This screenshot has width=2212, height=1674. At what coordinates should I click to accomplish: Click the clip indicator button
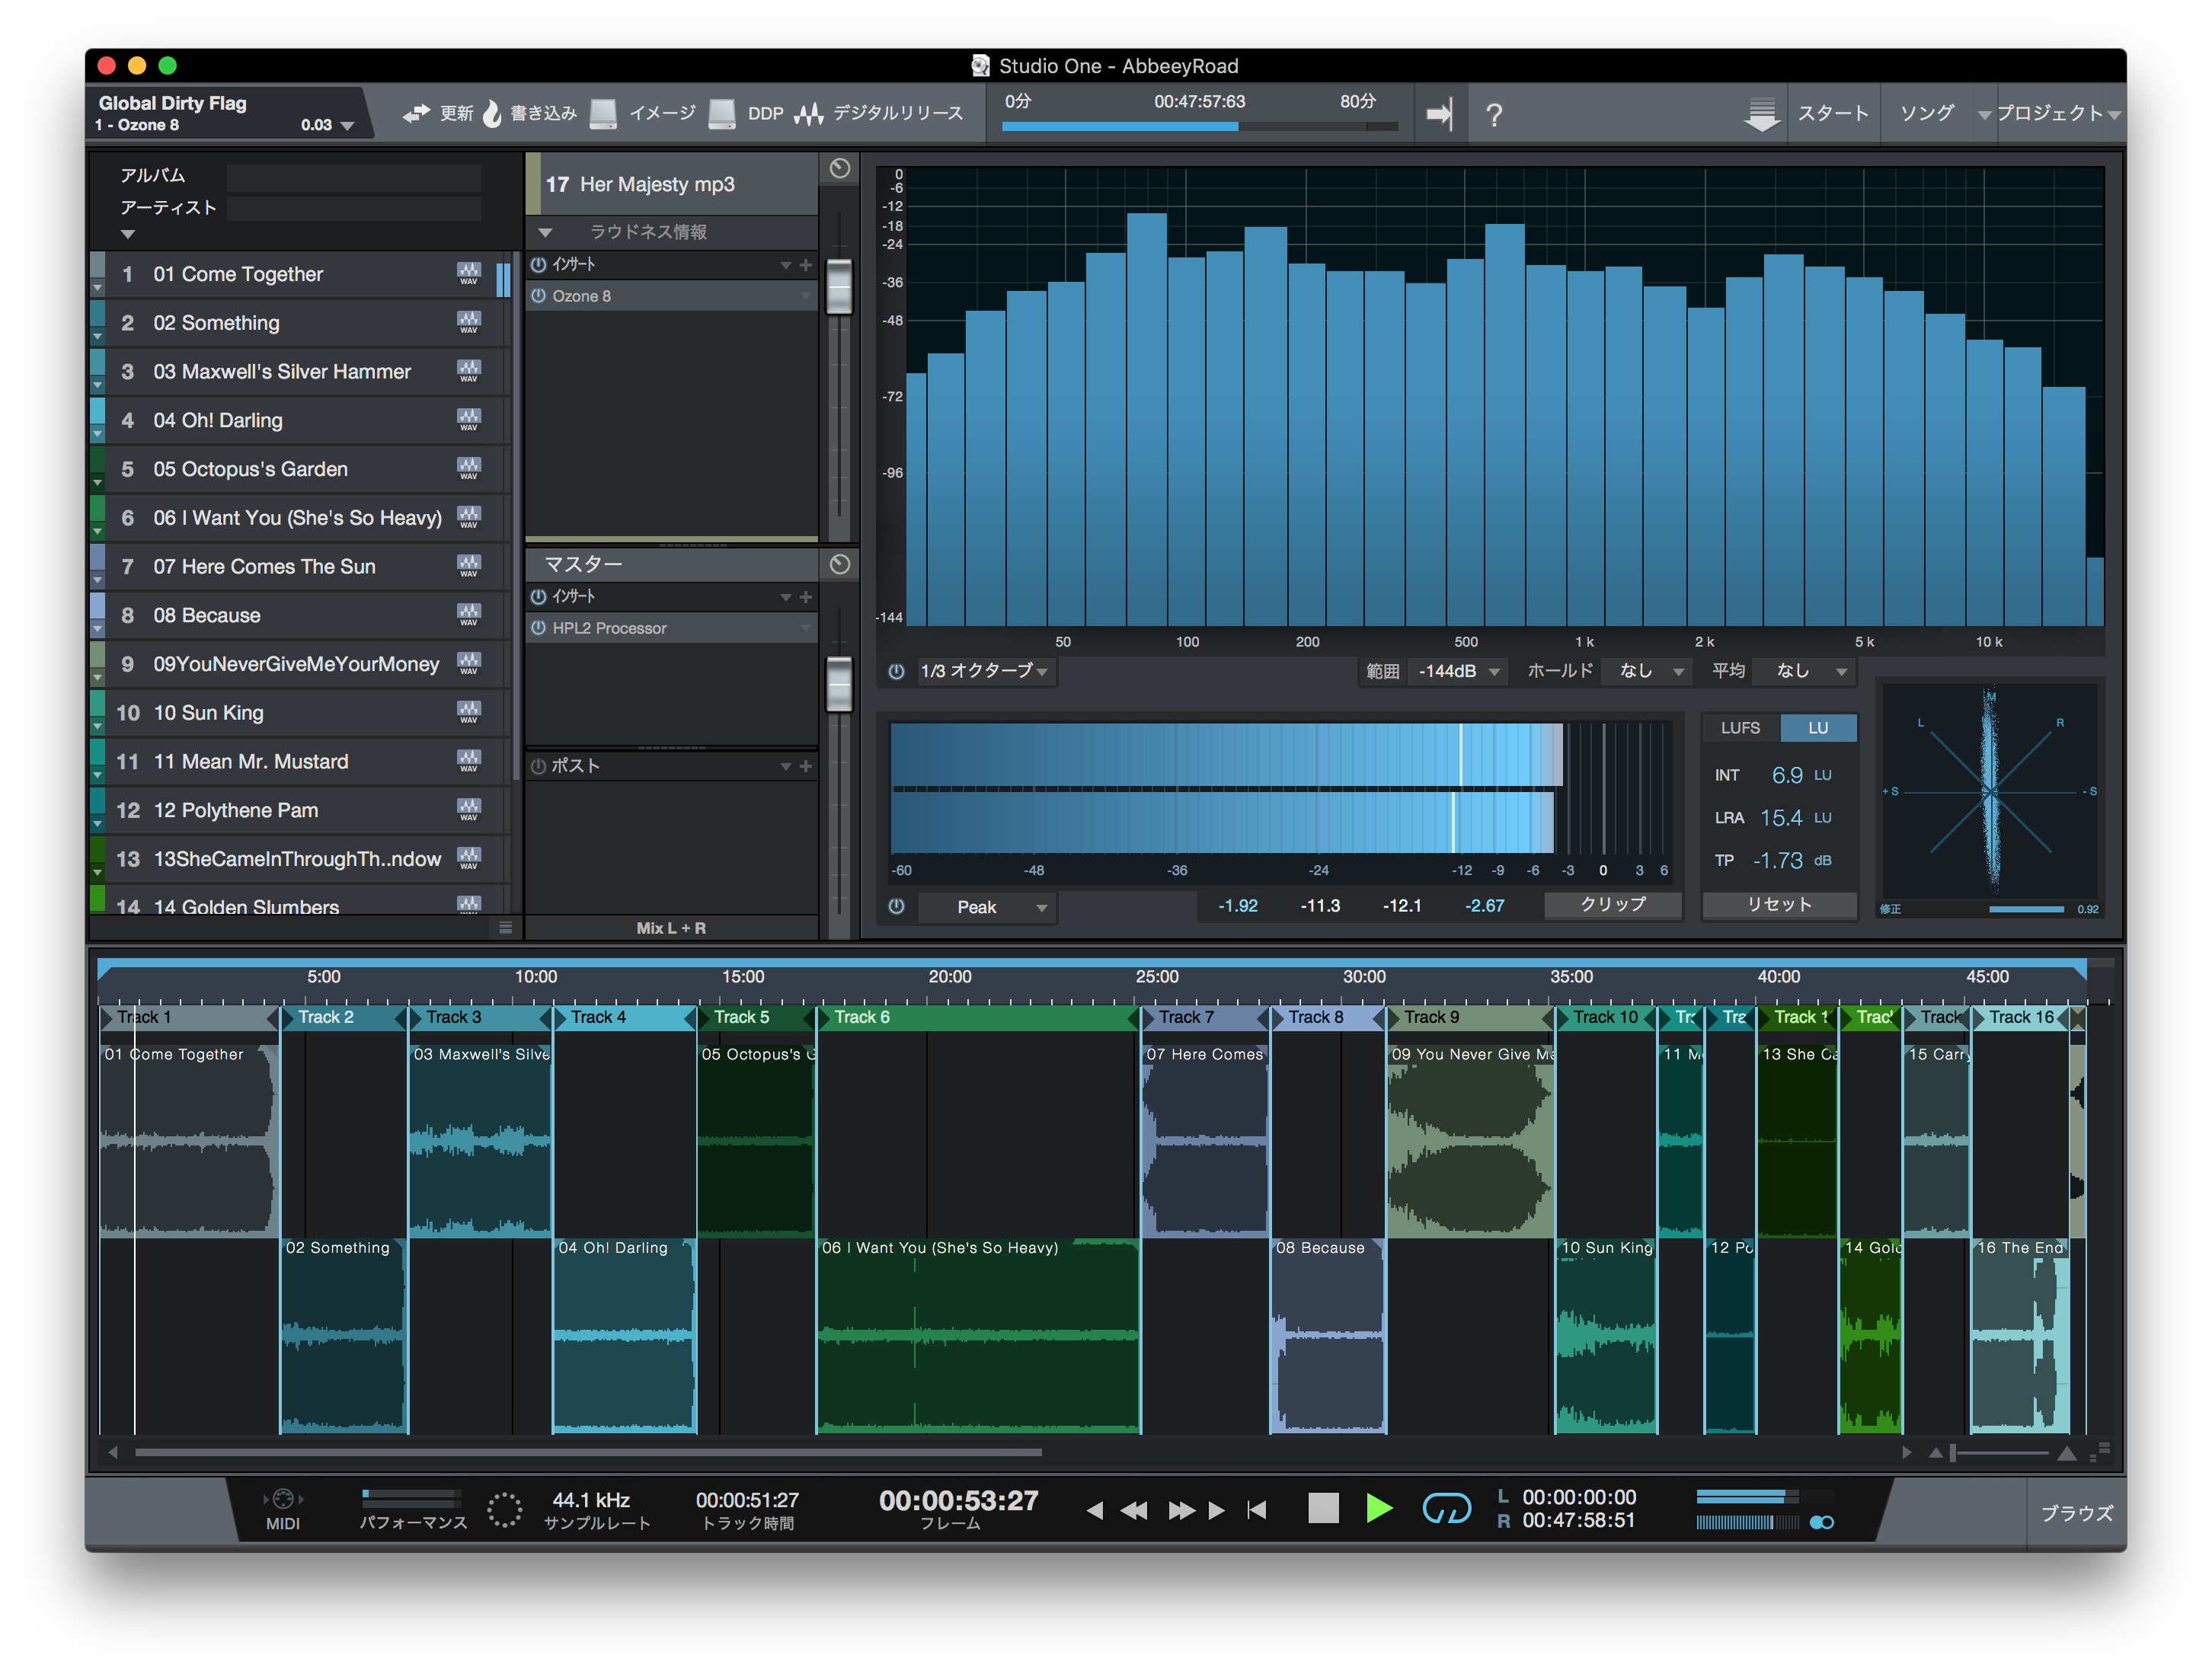tap(1612, 905)
